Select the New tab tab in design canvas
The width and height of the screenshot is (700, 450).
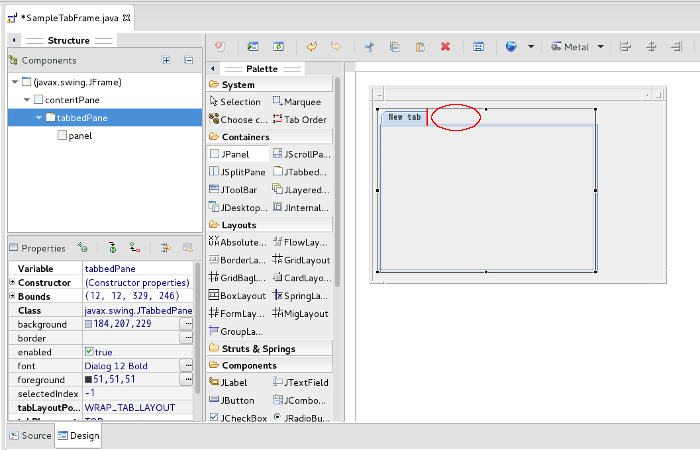click(404, 117)
